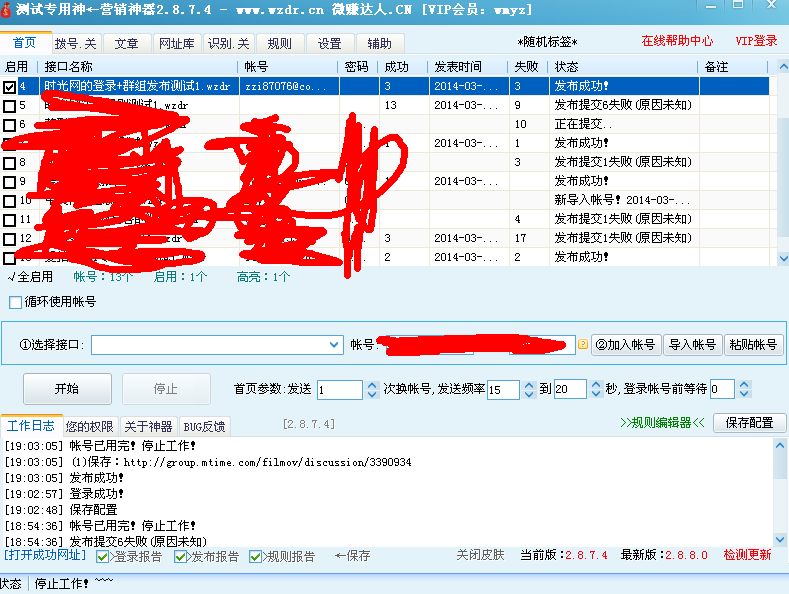The width and height of the screenshot is (789, 594).
Task: Toggle 循环使用帐号 checkbox
Action: point(16,303)
